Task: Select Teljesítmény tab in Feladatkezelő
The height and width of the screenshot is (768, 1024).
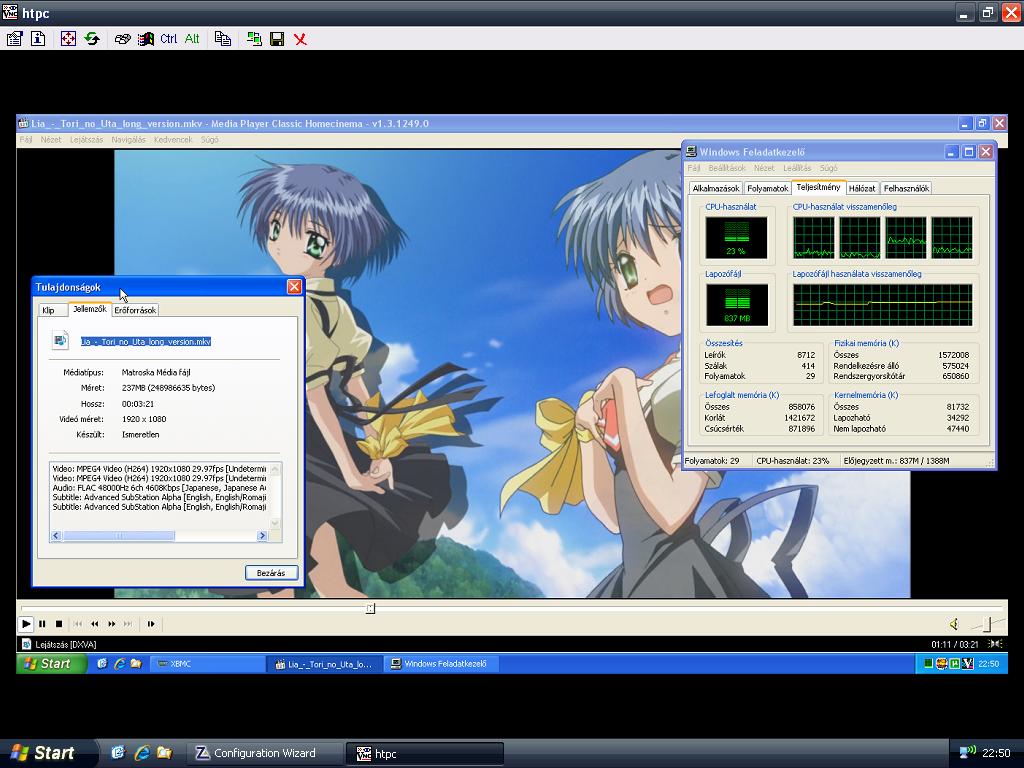Action: pyautogui.click(x=818, y=187)
